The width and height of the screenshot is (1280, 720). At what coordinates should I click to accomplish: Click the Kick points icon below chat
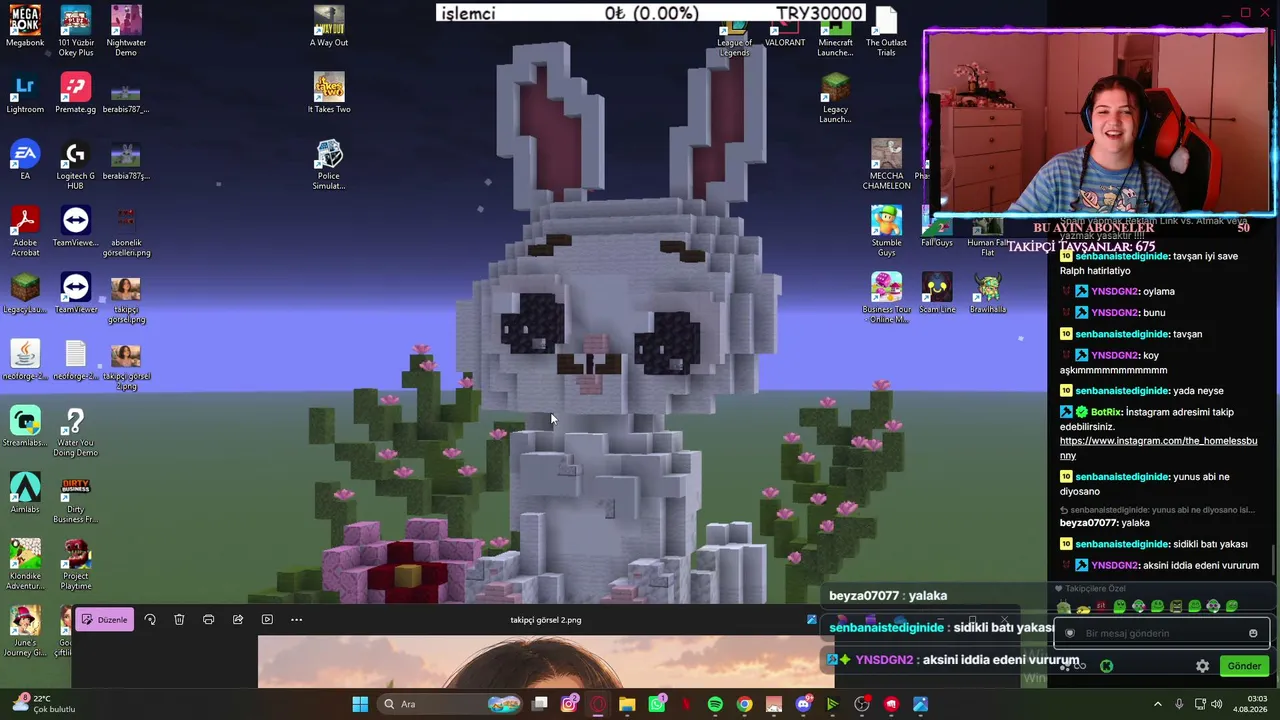click(x=1106, y=666)
